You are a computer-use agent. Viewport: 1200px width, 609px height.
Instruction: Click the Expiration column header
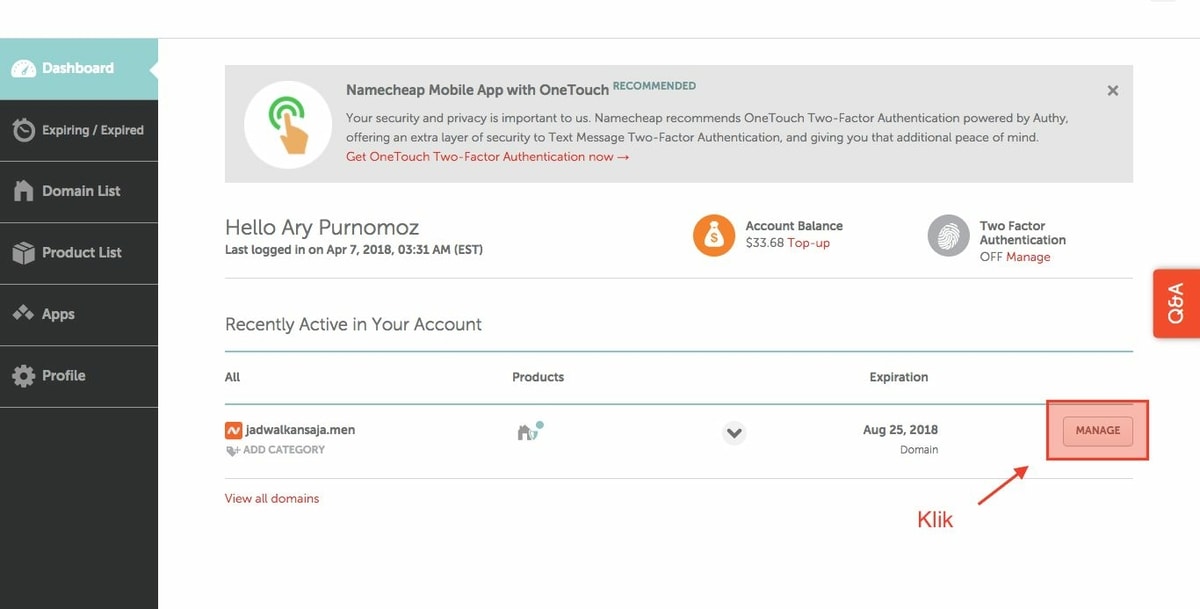pyautogui.click(x=899, y=377)
